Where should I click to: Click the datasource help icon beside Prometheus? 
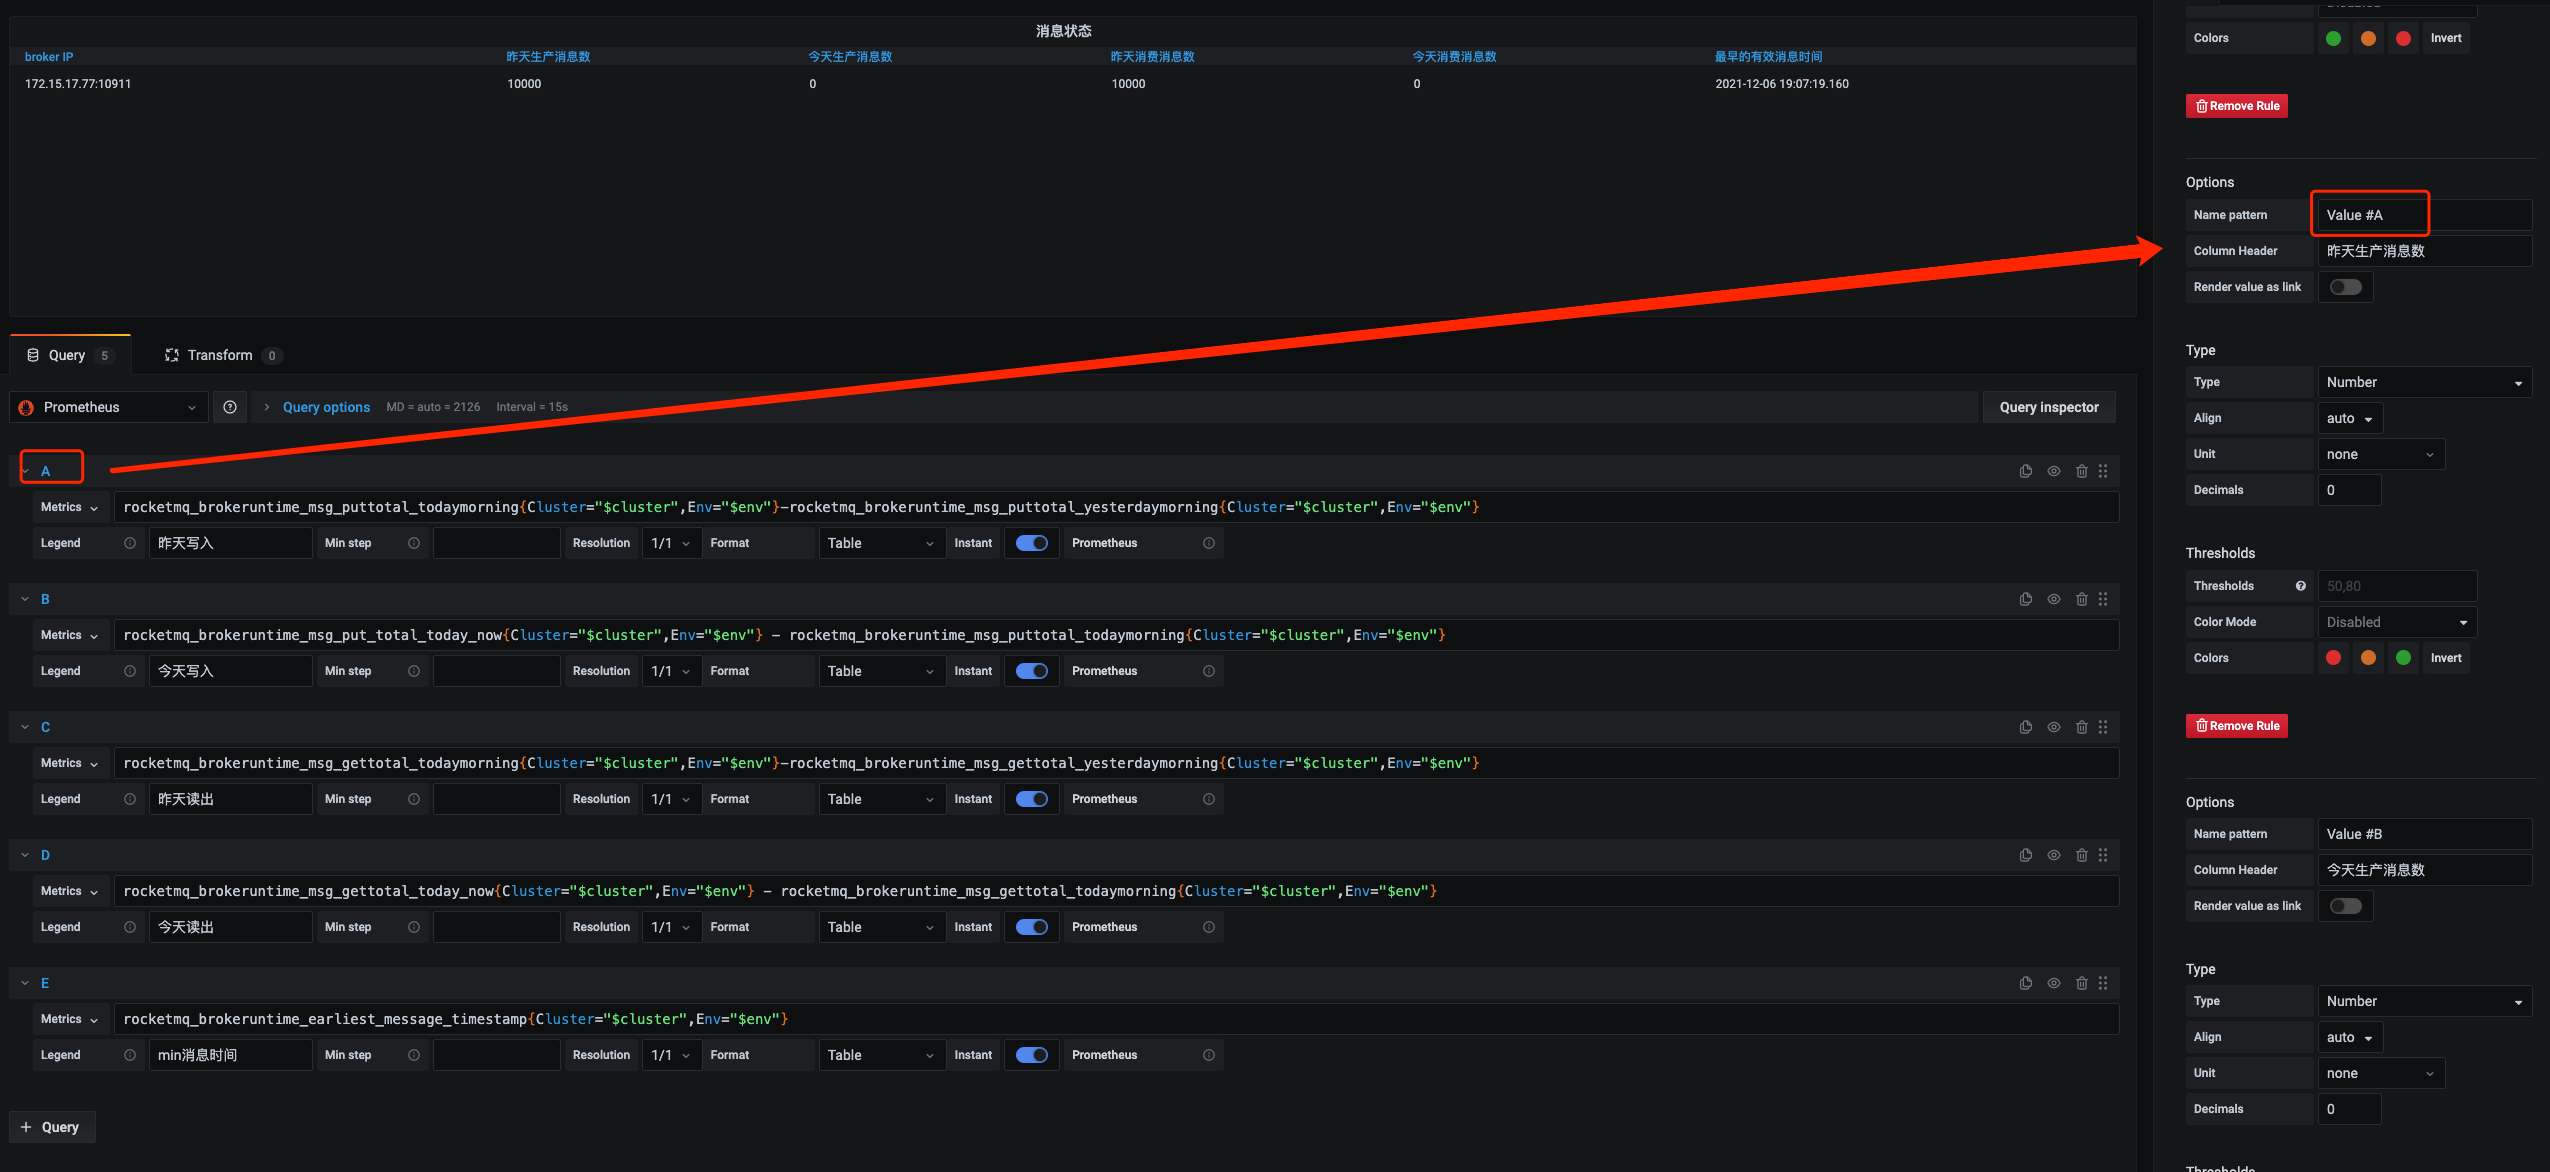pos(230,406)
